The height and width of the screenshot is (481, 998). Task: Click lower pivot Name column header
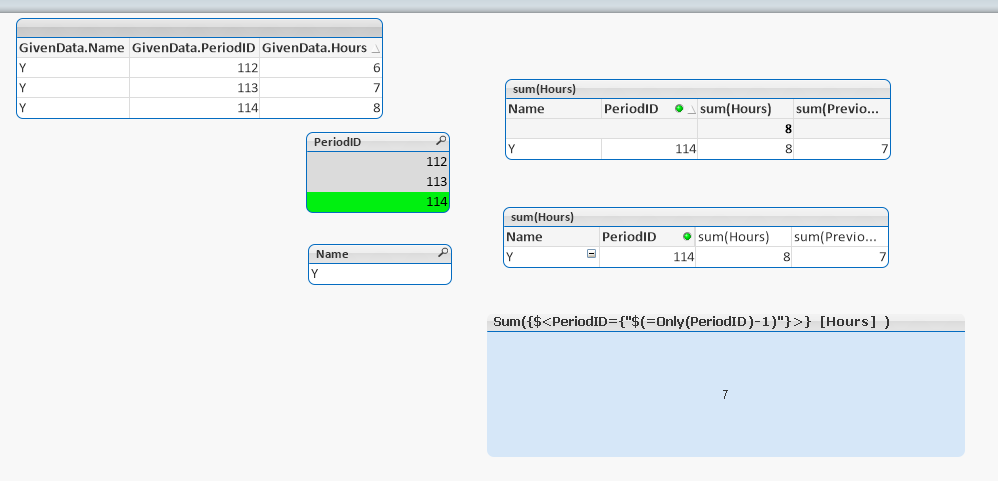click(x=552, y=237)
